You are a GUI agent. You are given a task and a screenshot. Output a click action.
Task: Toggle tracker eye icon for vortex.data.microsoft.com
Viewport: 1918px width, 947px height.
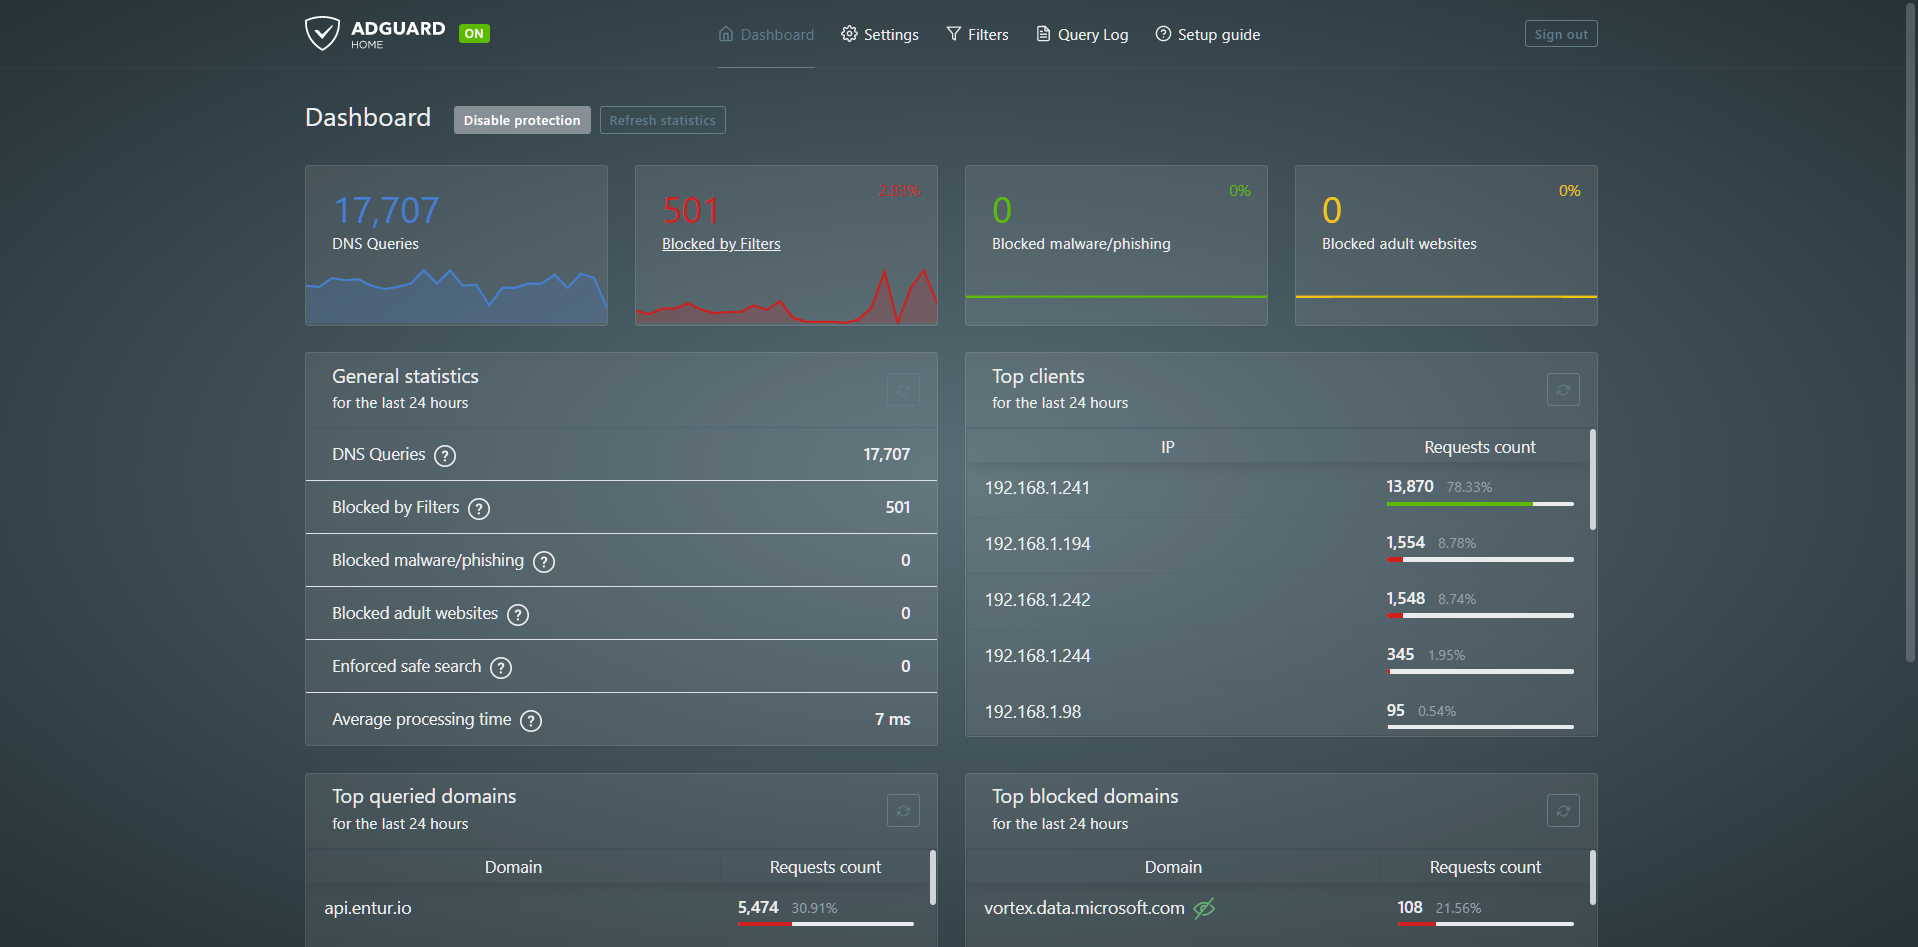click(1204, 908)
